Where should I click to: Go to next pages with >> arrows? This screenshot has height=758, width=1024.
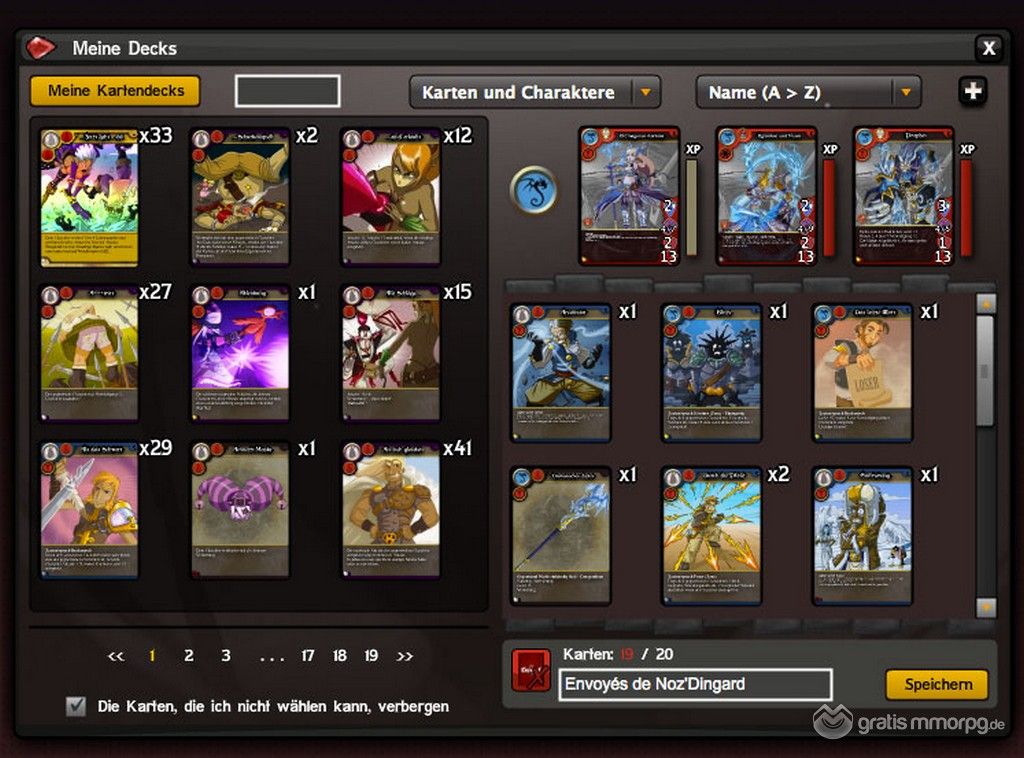pyautogui.click(x=404, y=656)
